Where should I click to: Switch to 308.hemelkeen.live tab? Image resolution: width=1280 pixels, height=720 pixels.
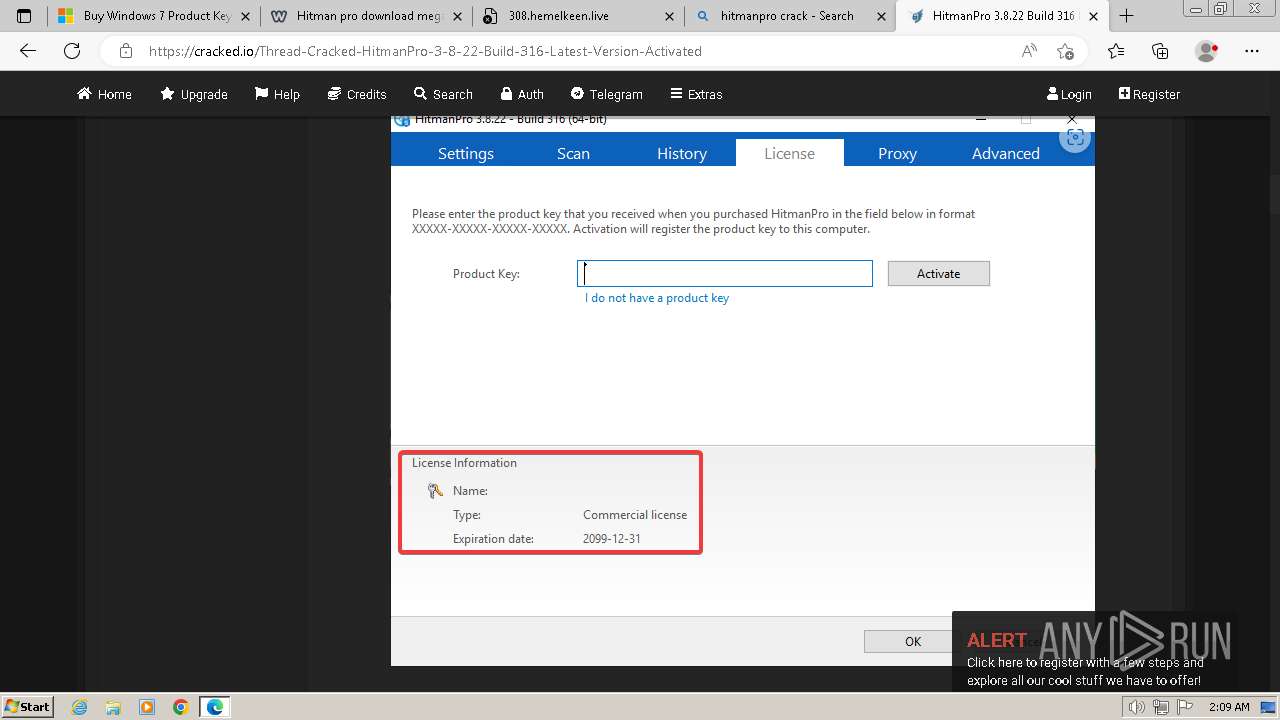(577, 16)
